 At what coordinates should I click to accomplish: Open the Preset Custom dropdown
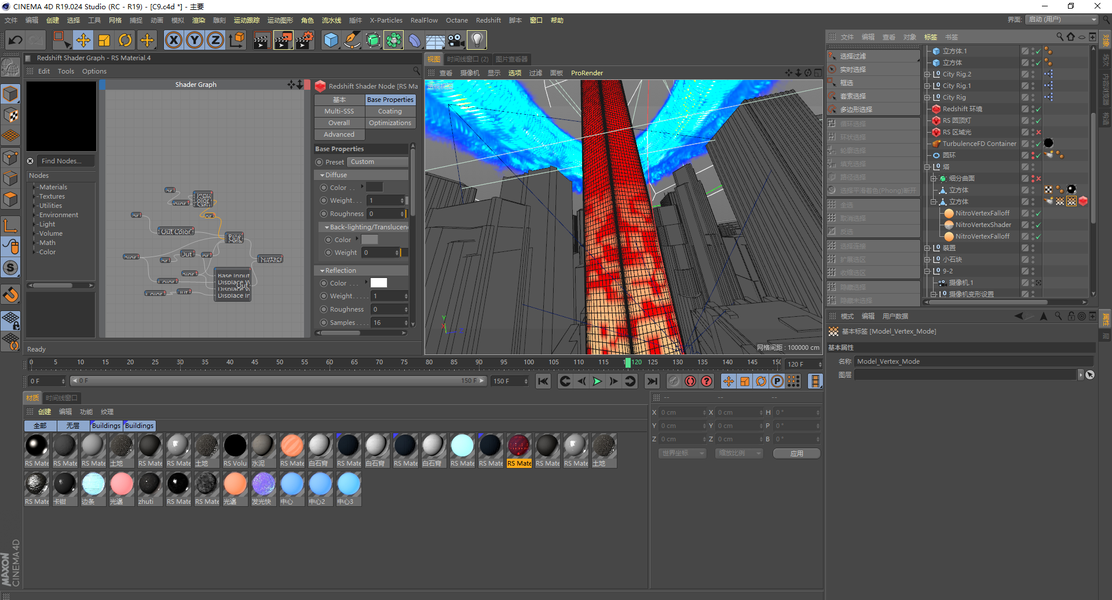[378, 162]
